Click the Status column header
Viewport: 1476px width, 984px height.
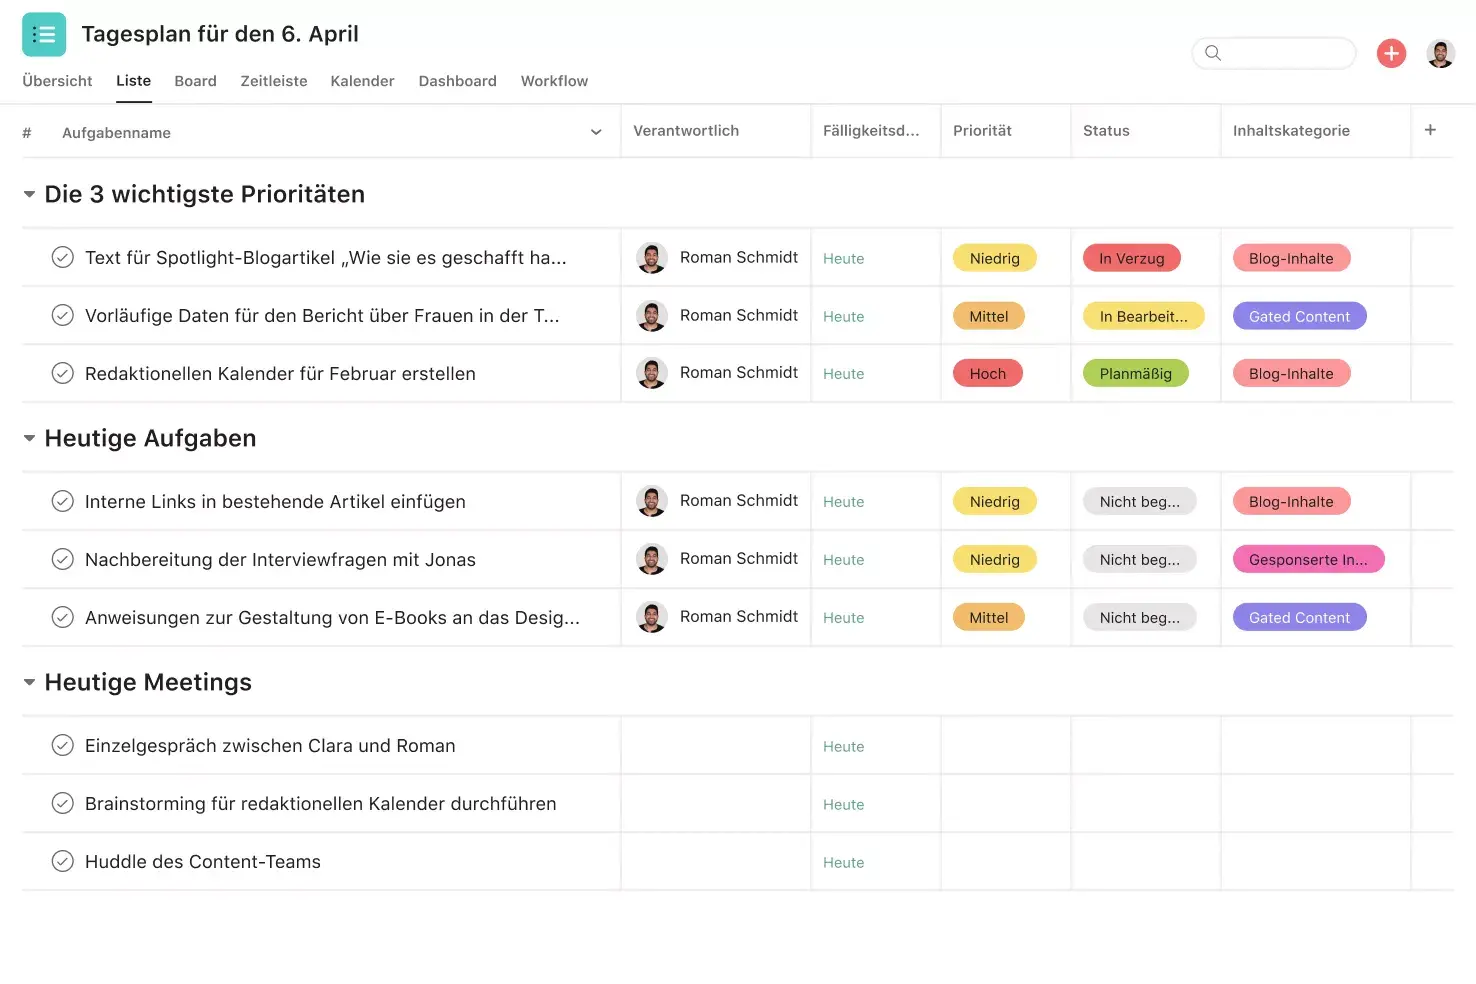point(1106,131)
